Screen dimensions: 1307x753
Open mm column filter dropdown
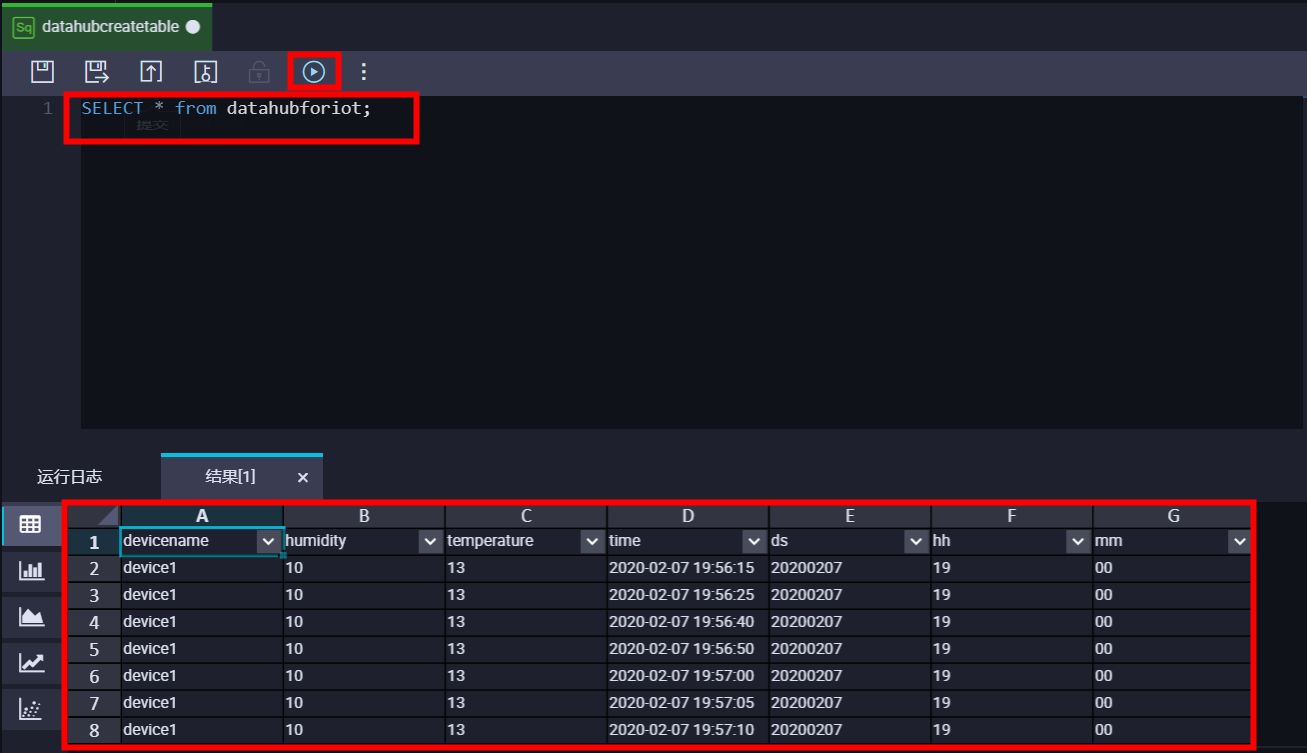pos(1240,541)
